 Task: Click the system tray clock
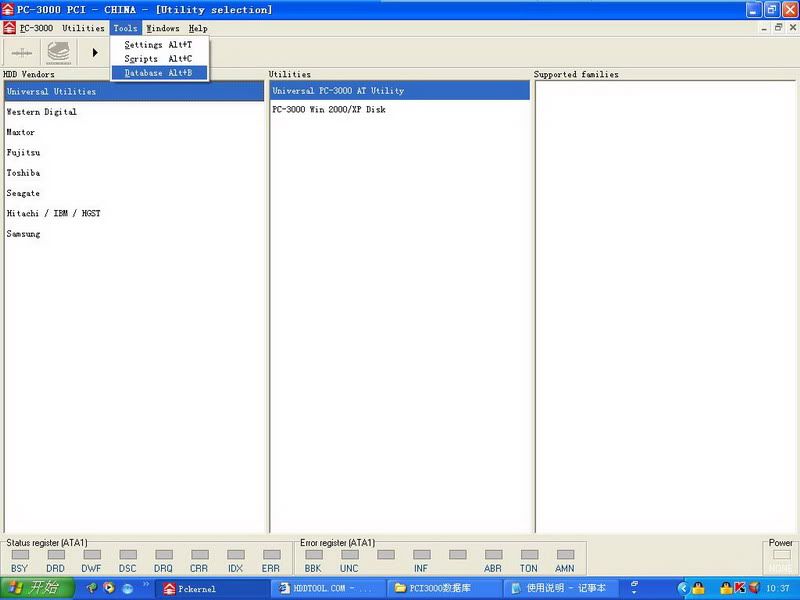pos(777,589)
